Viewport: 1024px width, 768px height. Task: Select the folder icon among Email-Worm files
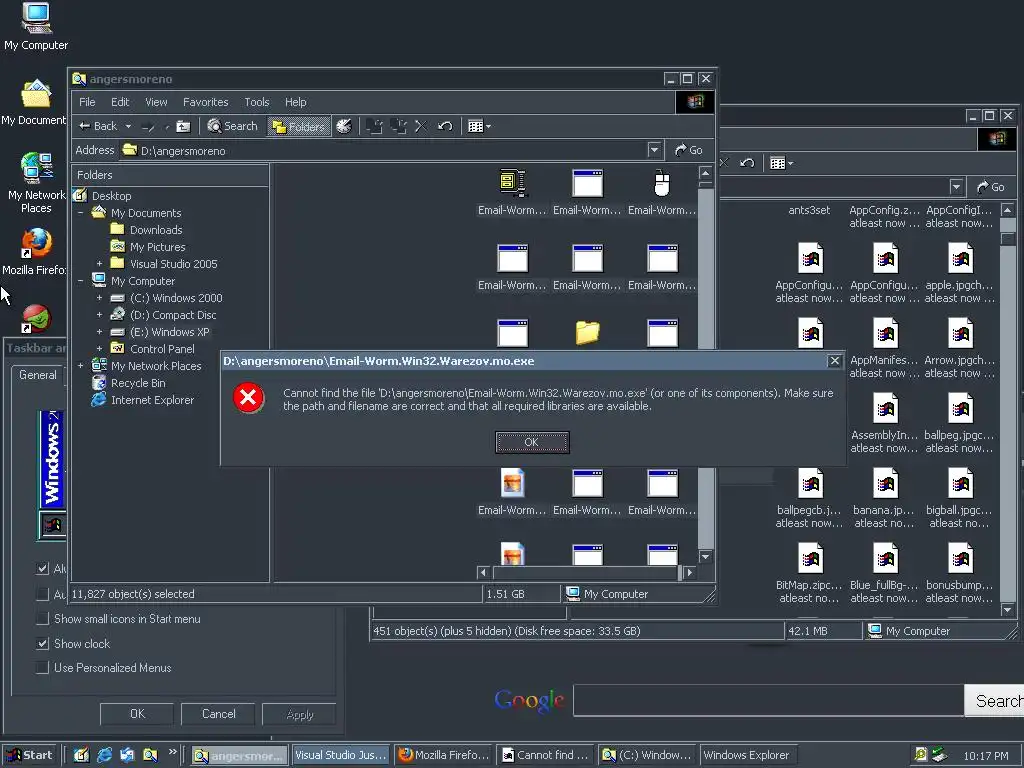(x=587, y=332)
